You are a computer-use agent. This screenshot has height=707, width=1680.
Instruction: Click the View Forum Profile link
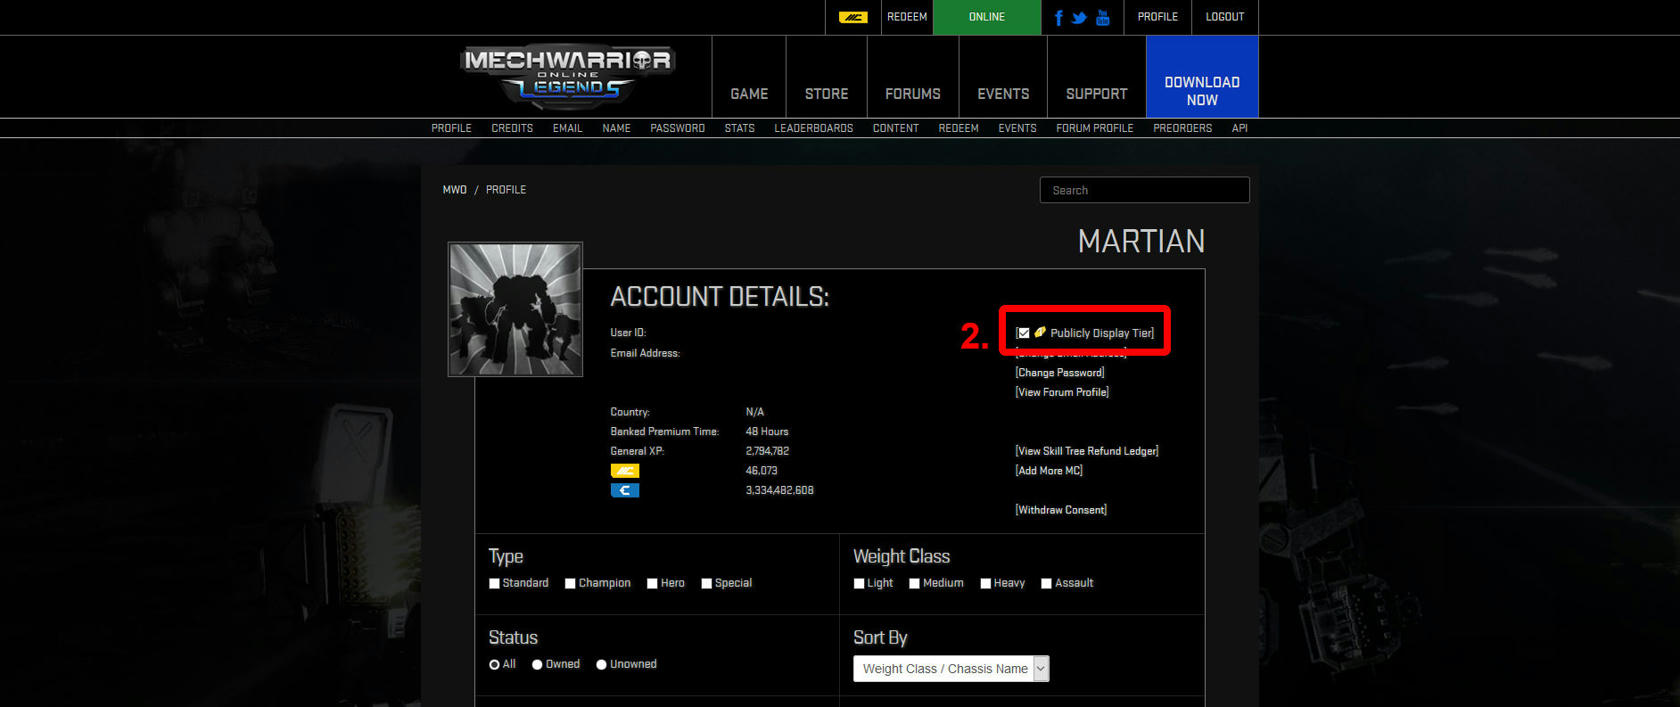point(1062,392)
